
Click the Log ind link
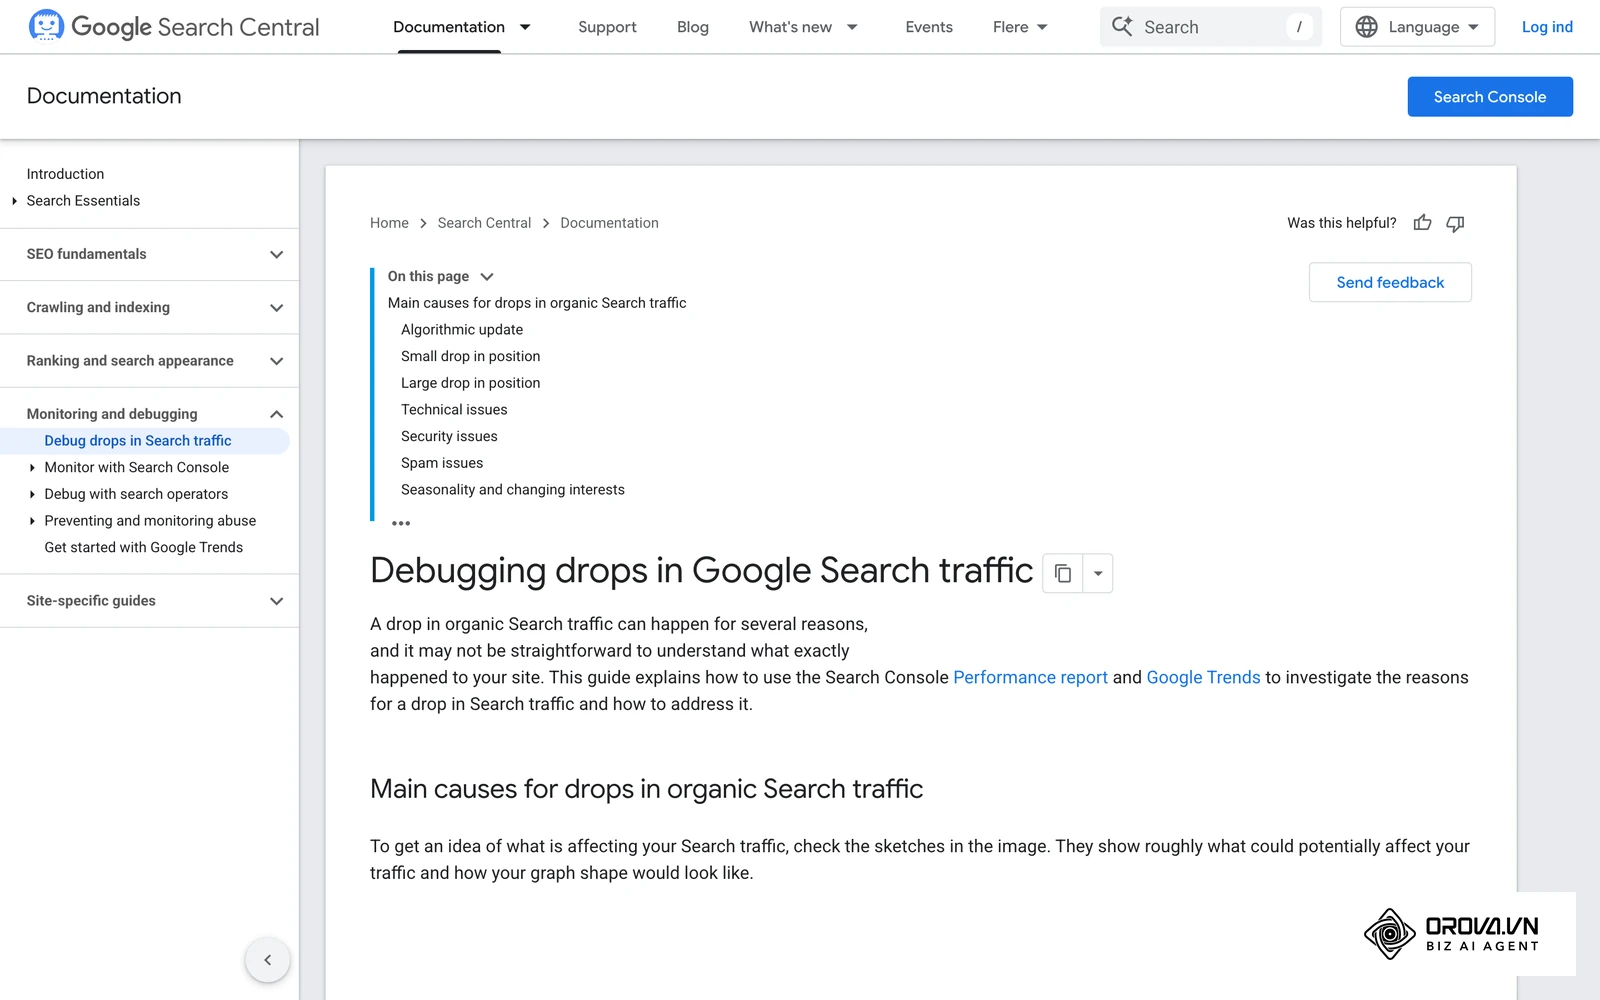tap(1547, 27)
